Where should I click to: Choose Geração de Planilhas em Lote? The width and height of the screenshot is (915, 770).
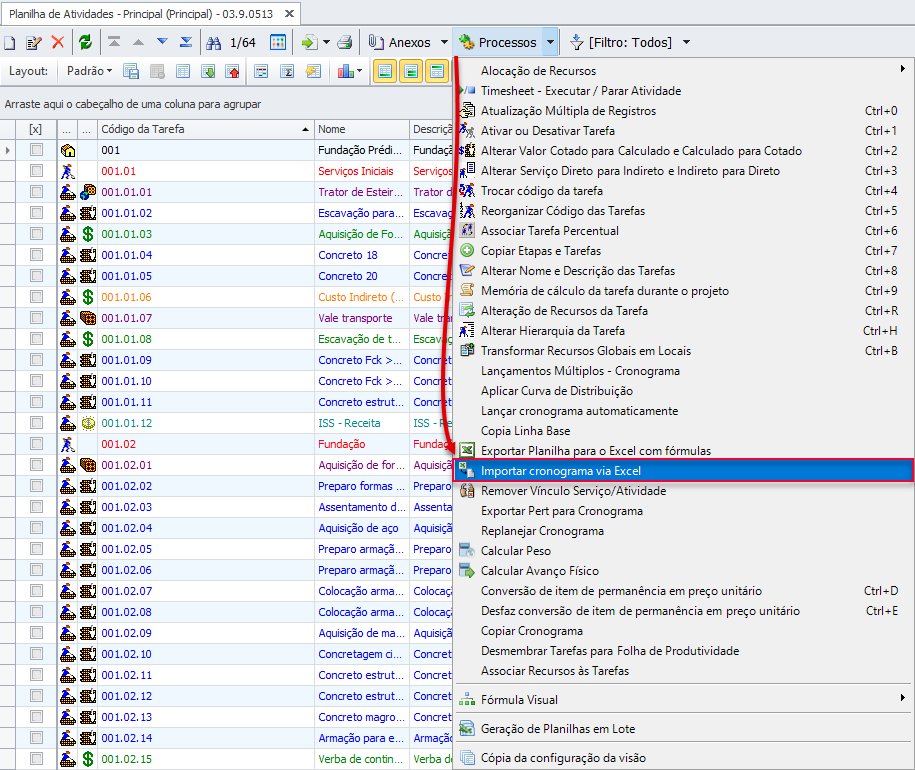click(683, 729)
